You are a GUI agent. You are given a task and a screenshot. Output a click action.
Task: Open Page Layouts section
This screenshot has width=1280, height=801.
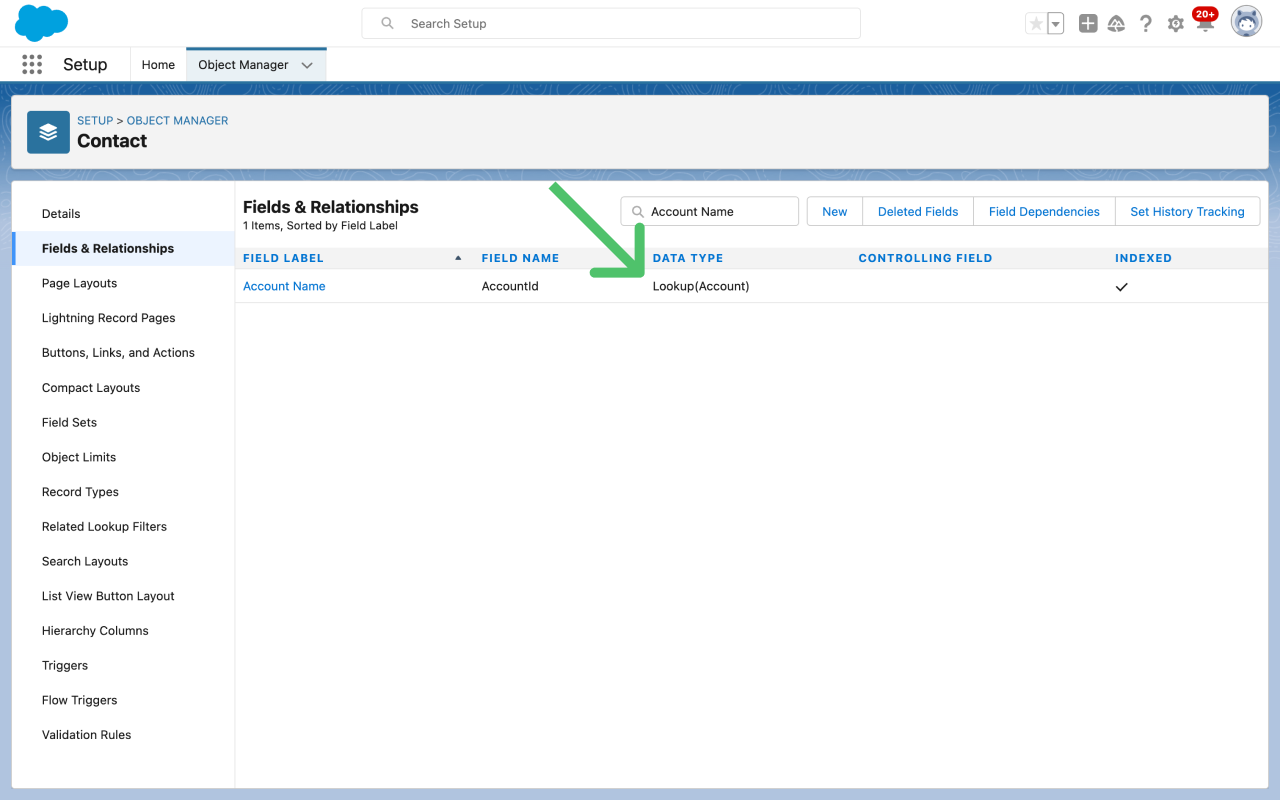pos(79,283)
